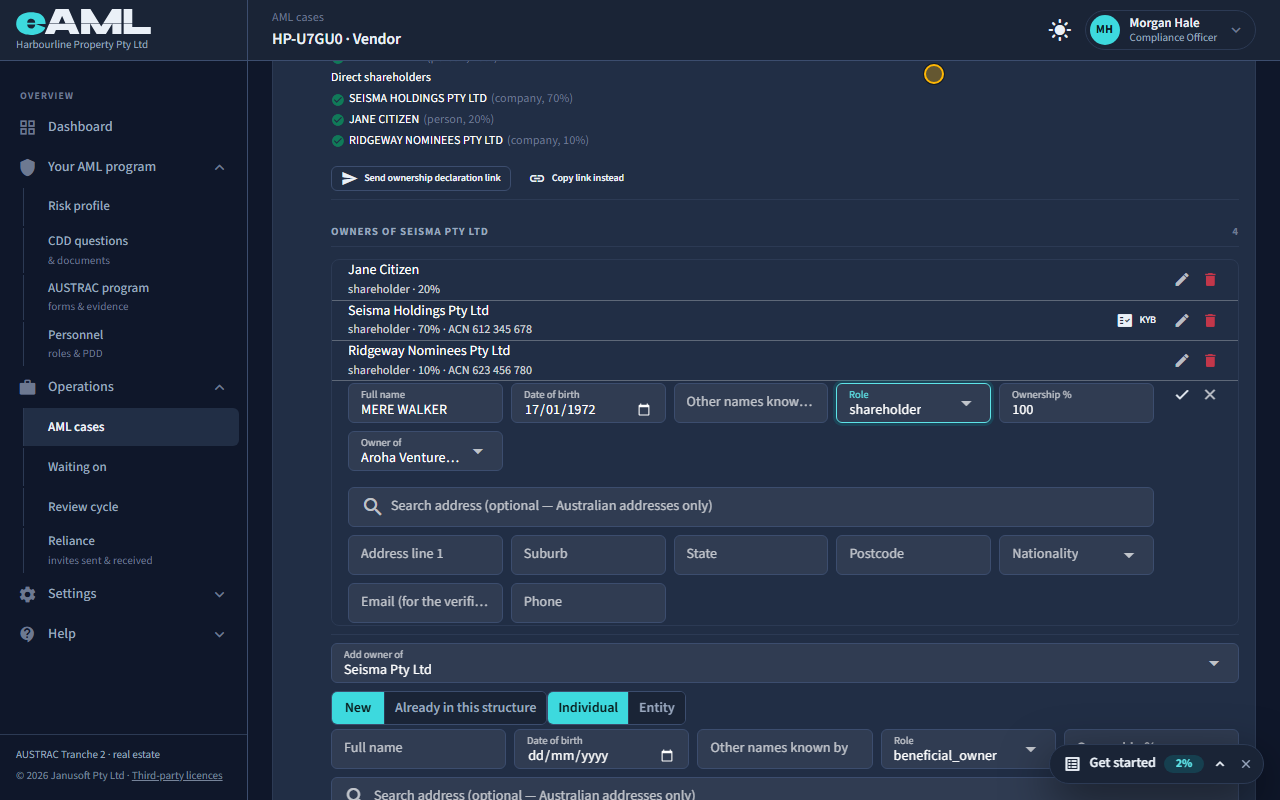Switch to Already in this structure
Image resolution: width=1280 pixels, height=800 pixels.
[465, 708]
